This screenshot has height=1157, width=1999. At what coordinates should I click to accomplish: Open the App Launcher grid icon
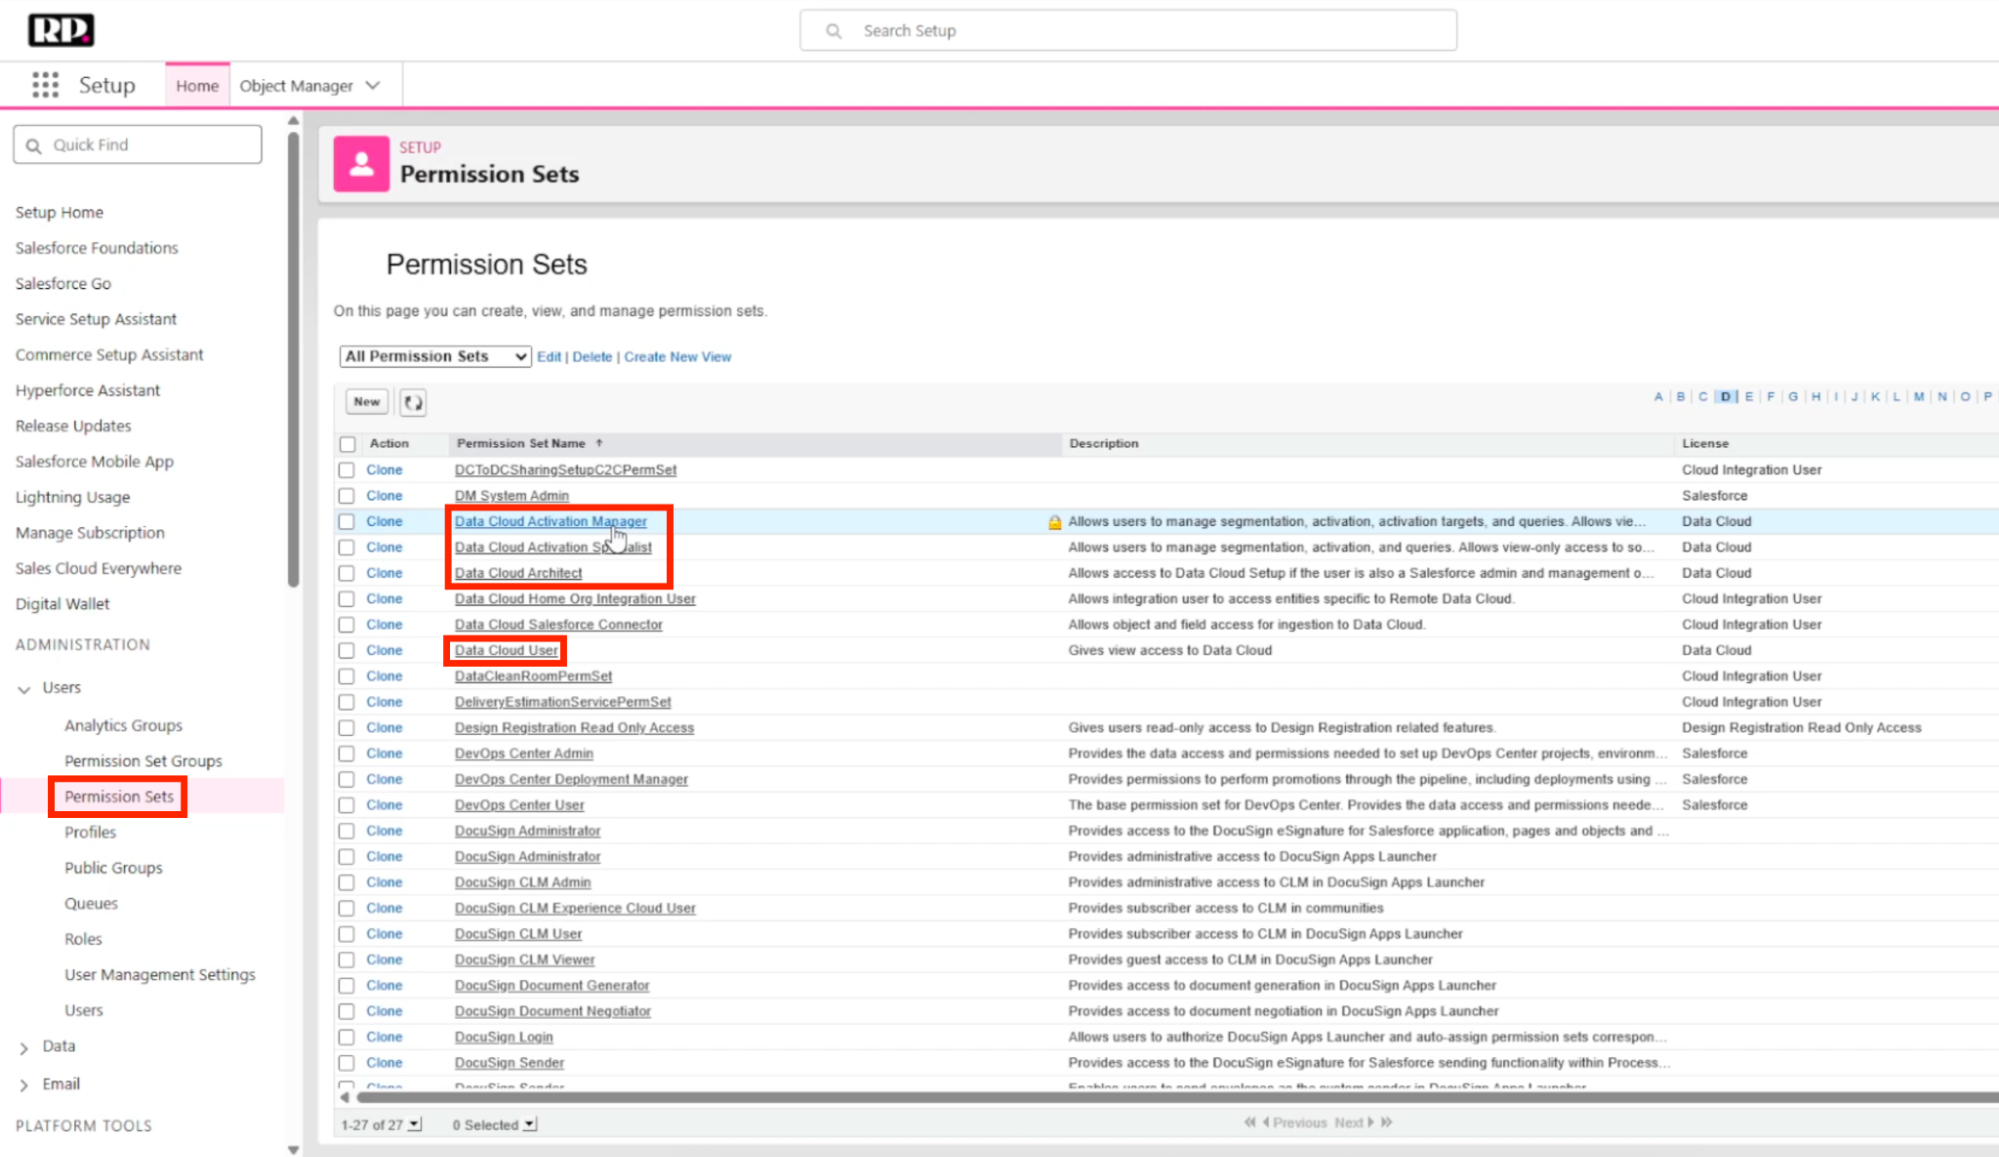point(45,85)
